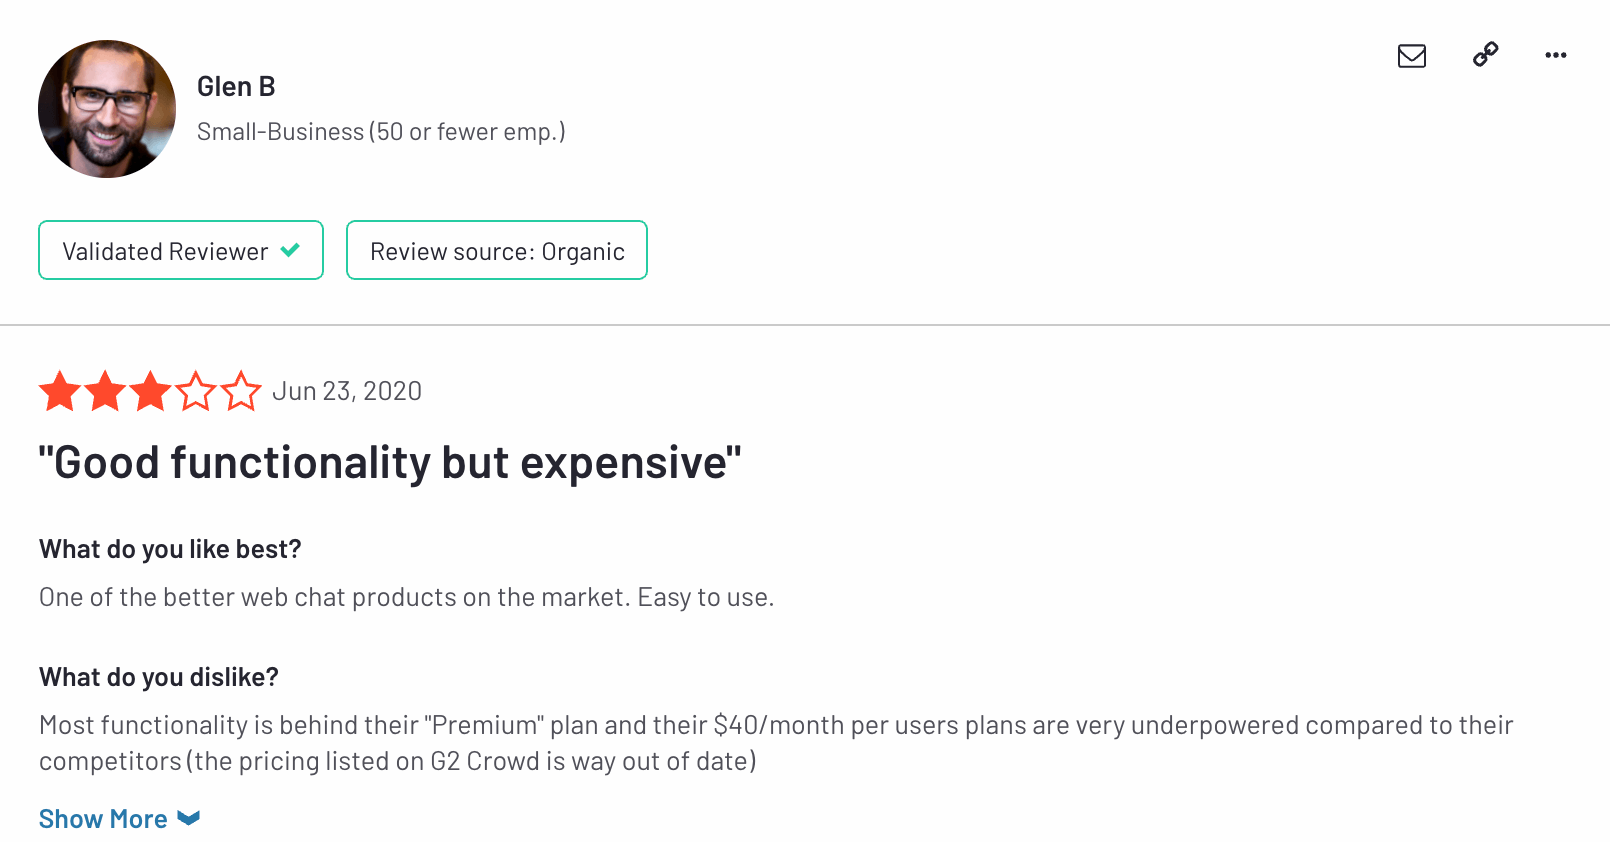1610x842 pixels.
Task: Click Glen B's profile photo
Action: (x=107, y=109)
